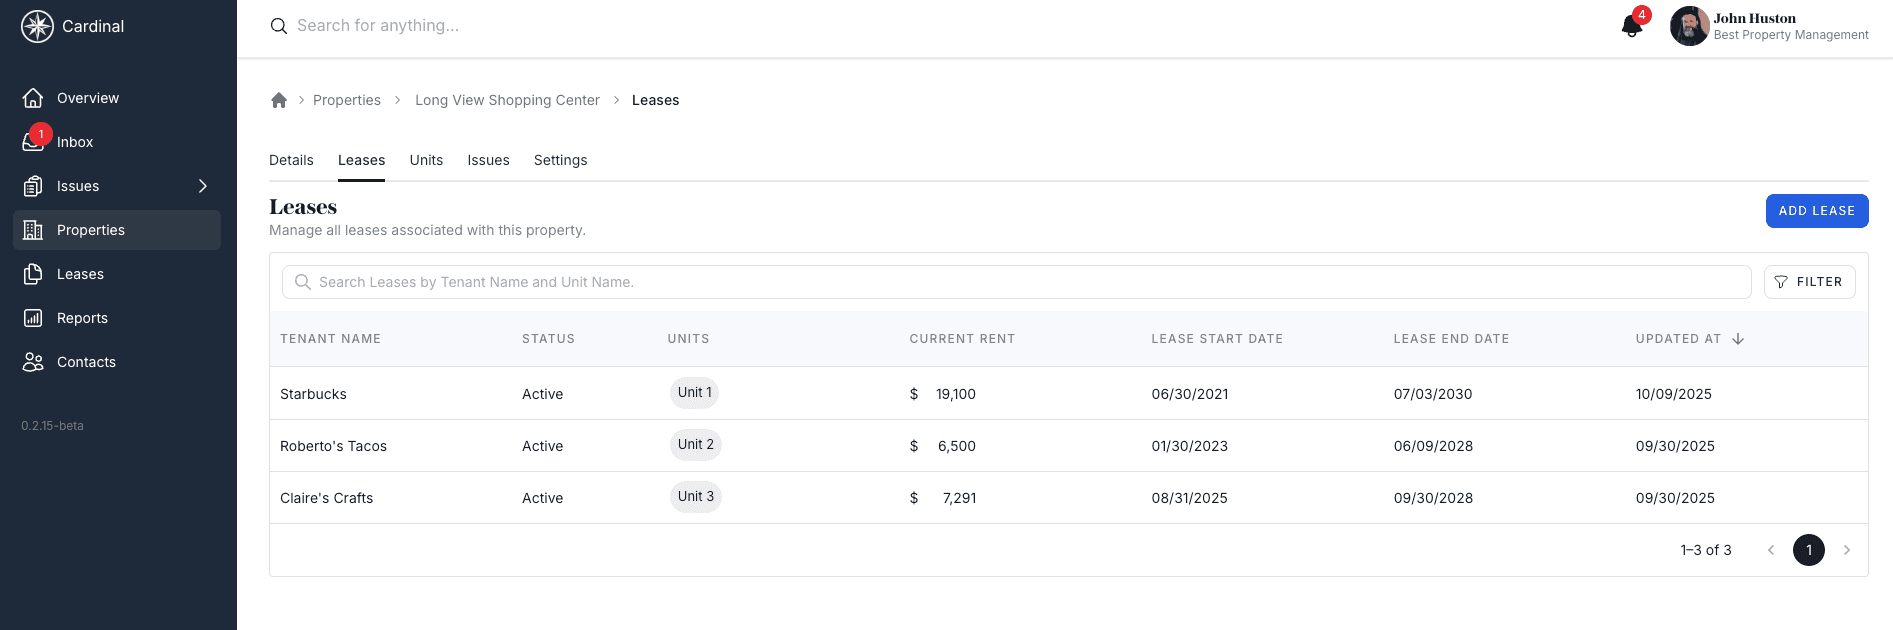Open Overview from the sidebar house icon
Image resolution: width=1893 pixels, height=630 pixels.
coord(33,98)
